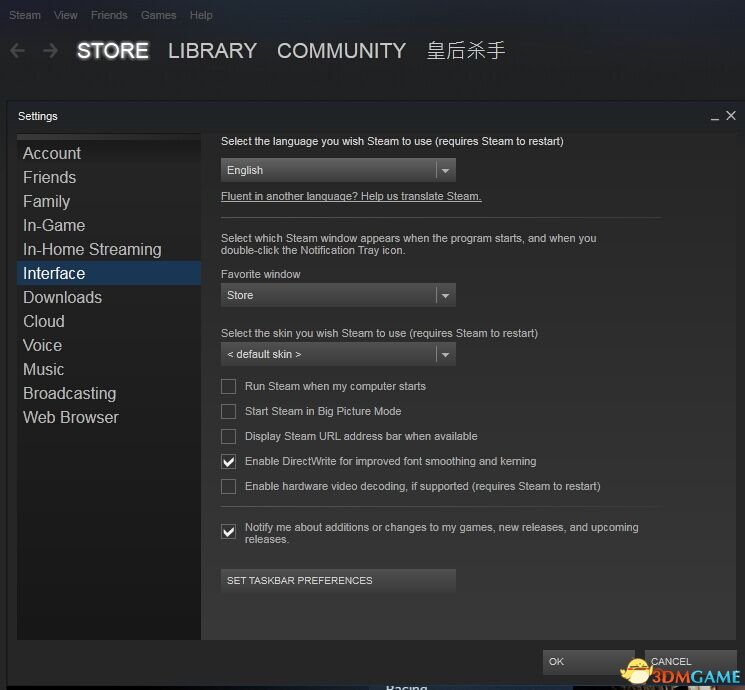
Task: Open the default skin dropdown
Action: (338, 354)
